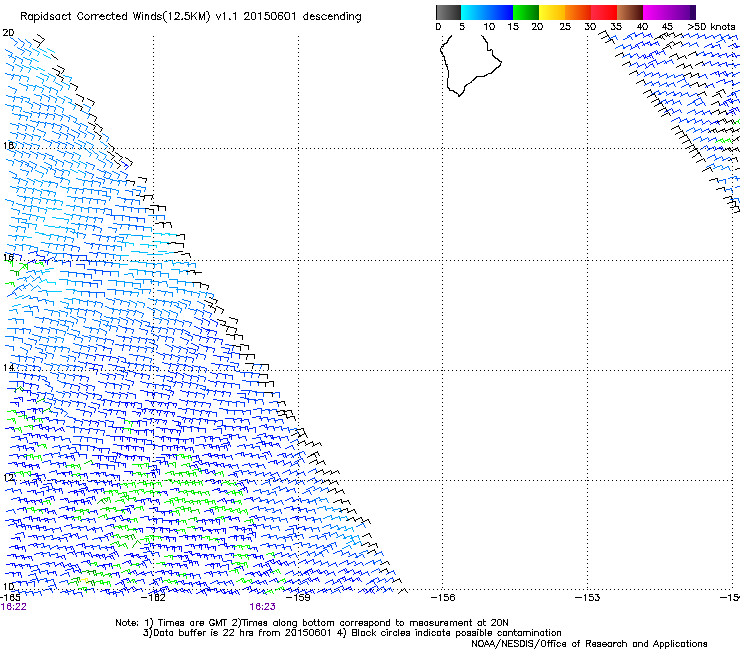The image size is (740, 650).
Task: Click the purple time stamp '16:22'
Action: pyautogui.click(x=14, y=607)
